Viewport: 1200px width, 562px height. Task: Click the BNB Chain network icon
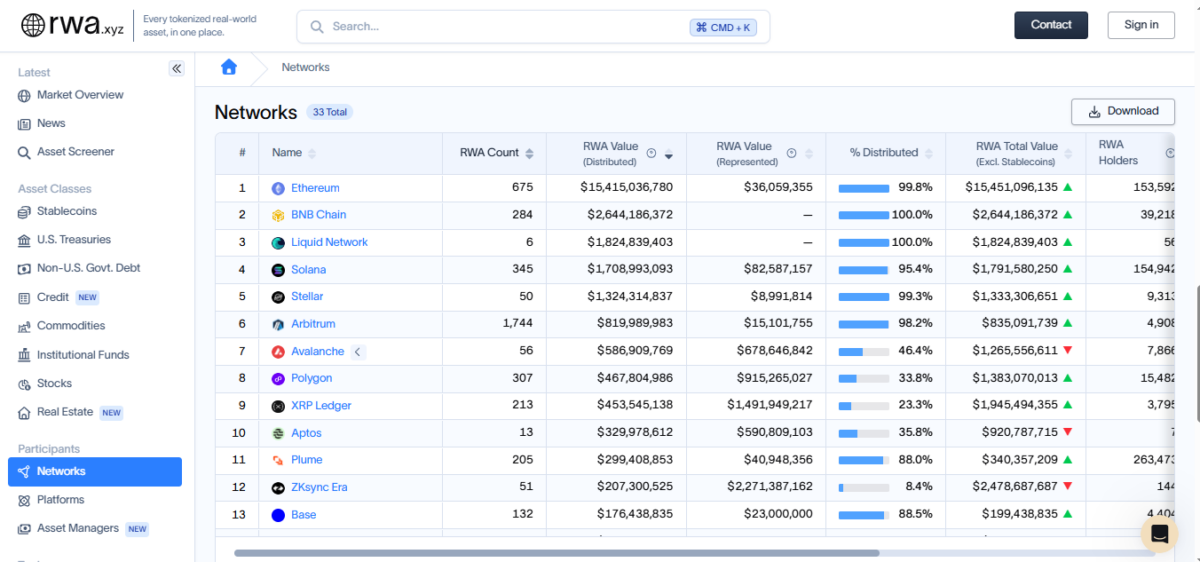coord(278,215)
